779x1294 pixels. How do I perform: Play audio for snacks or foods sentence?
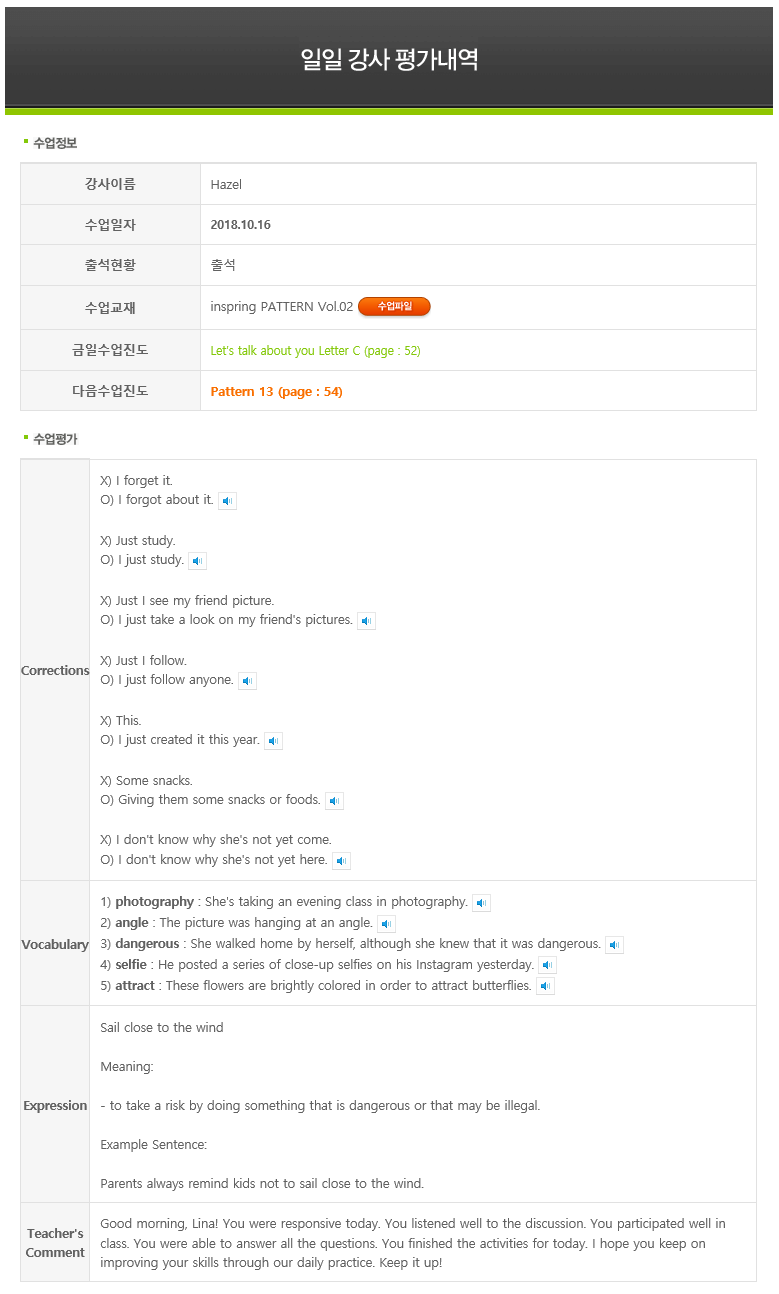tap(335, 801)
